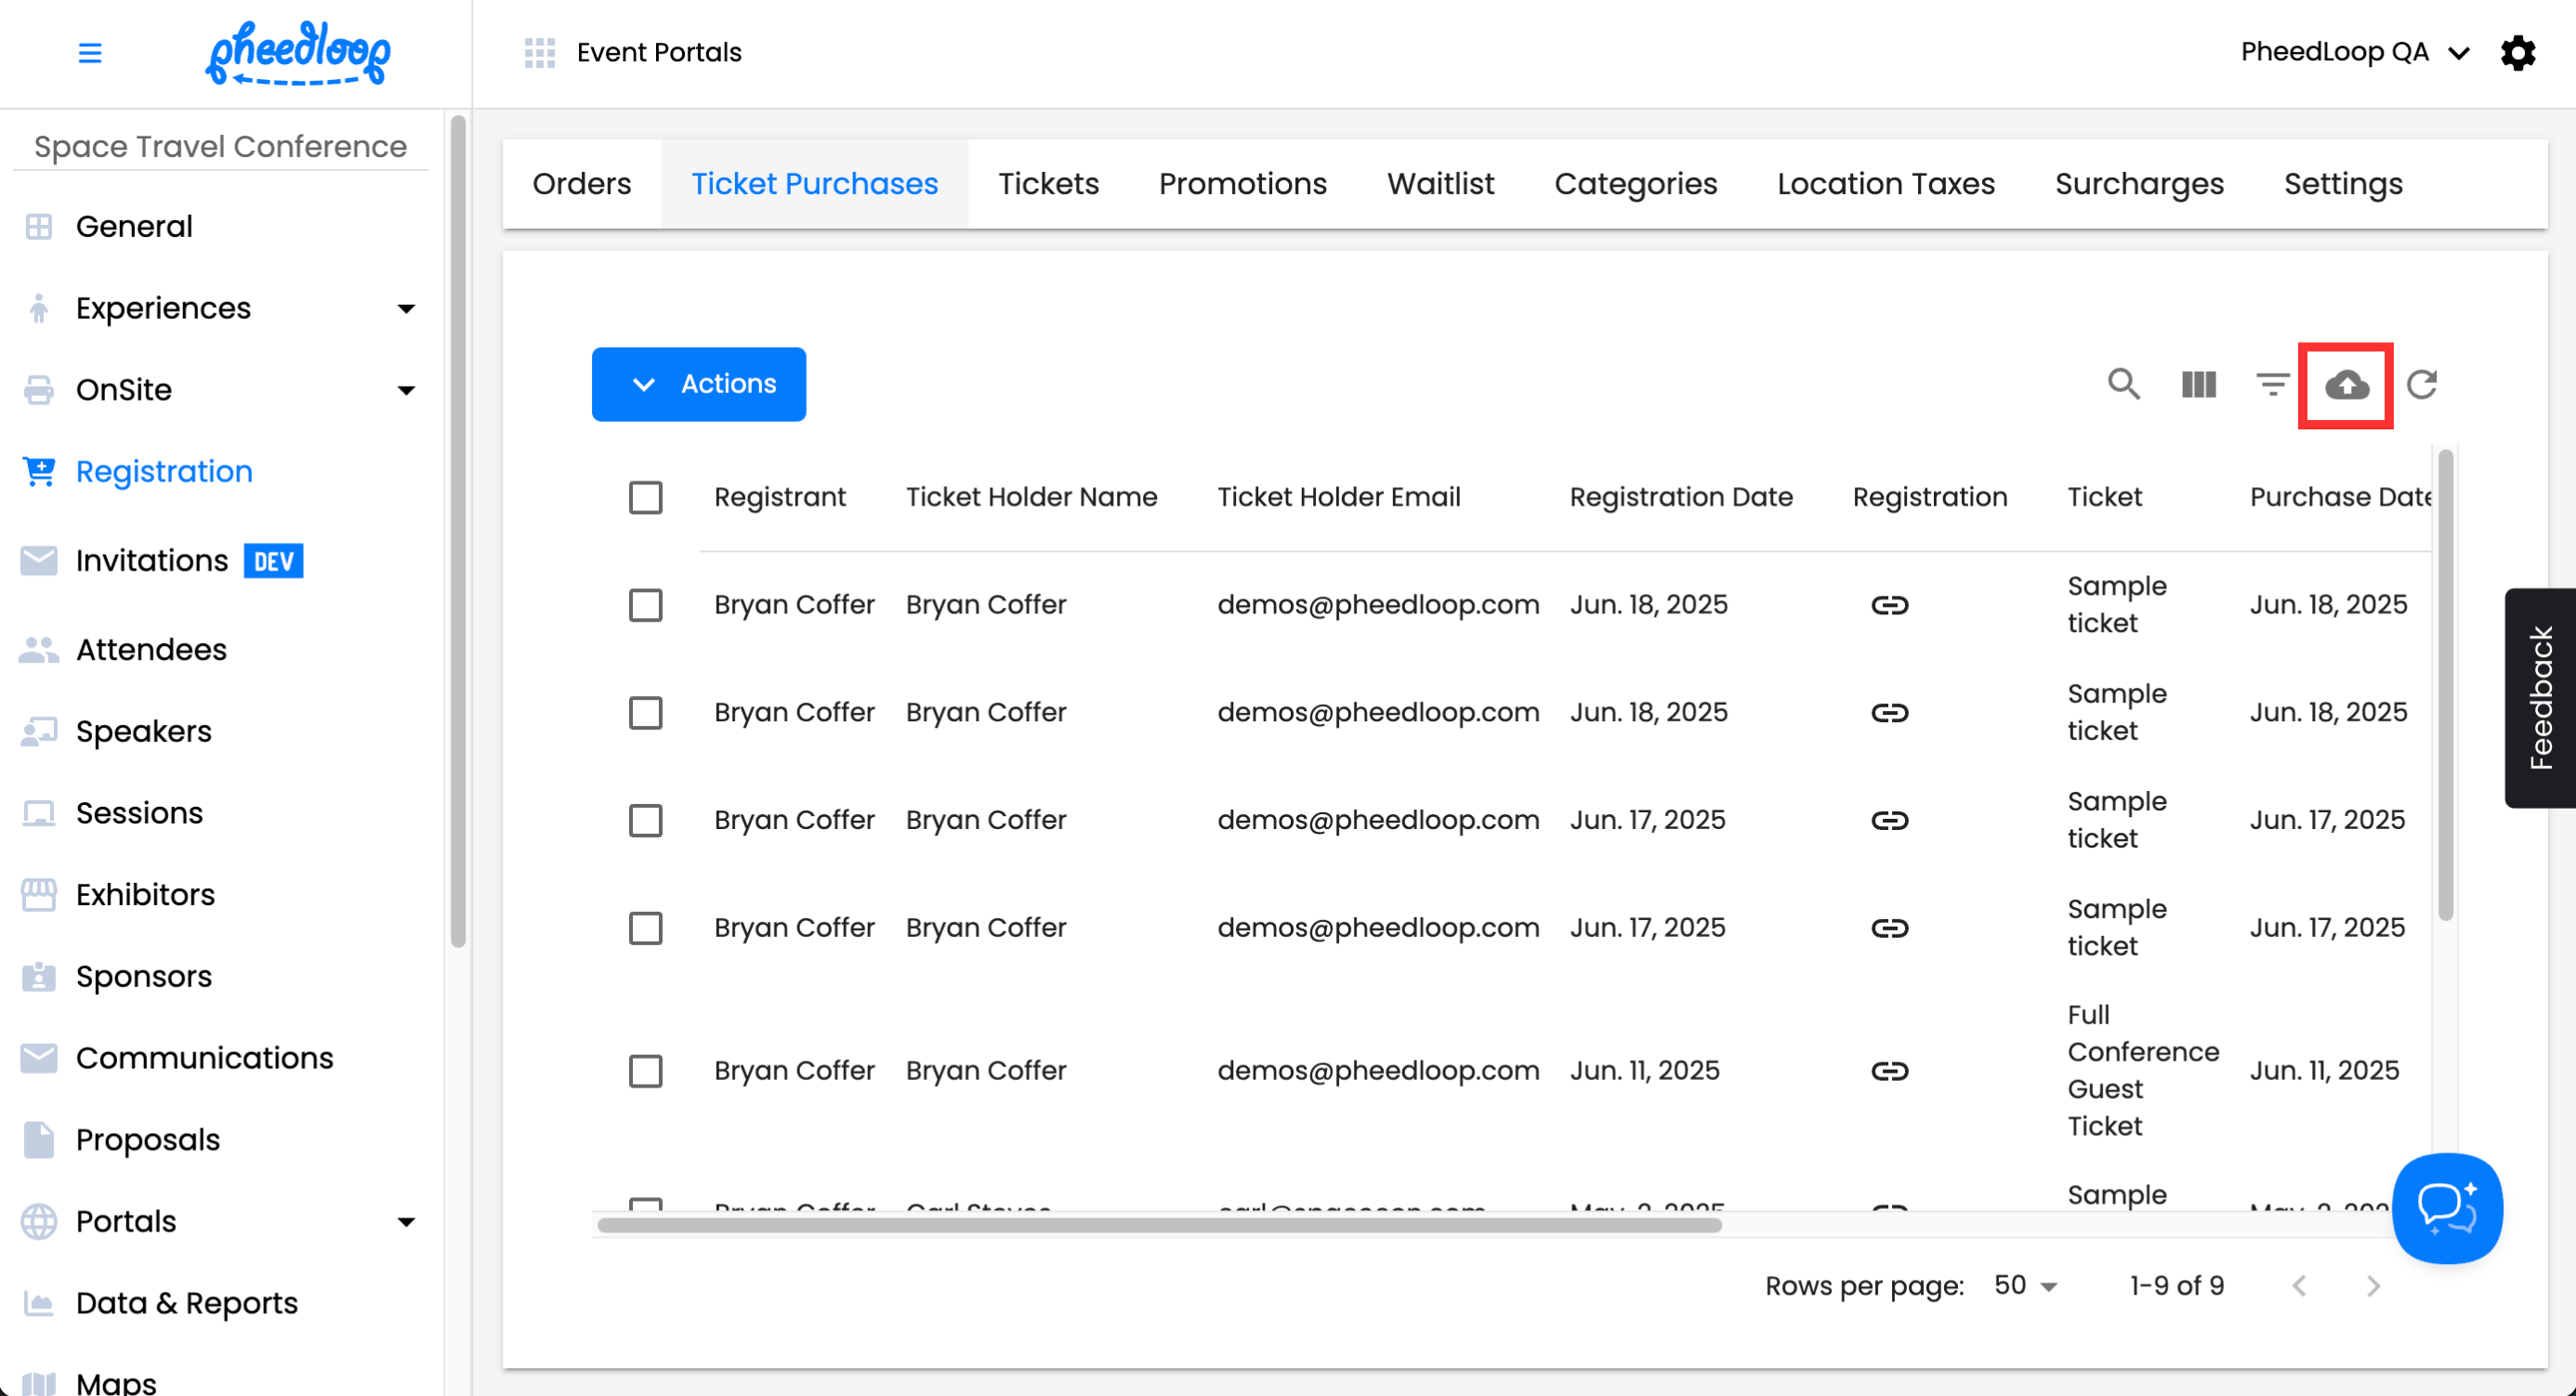Select the Full Conference Guest Ticket row checkbox
The image size is (2576, 1396).
pyautogui.click(x=645, y=1071)
